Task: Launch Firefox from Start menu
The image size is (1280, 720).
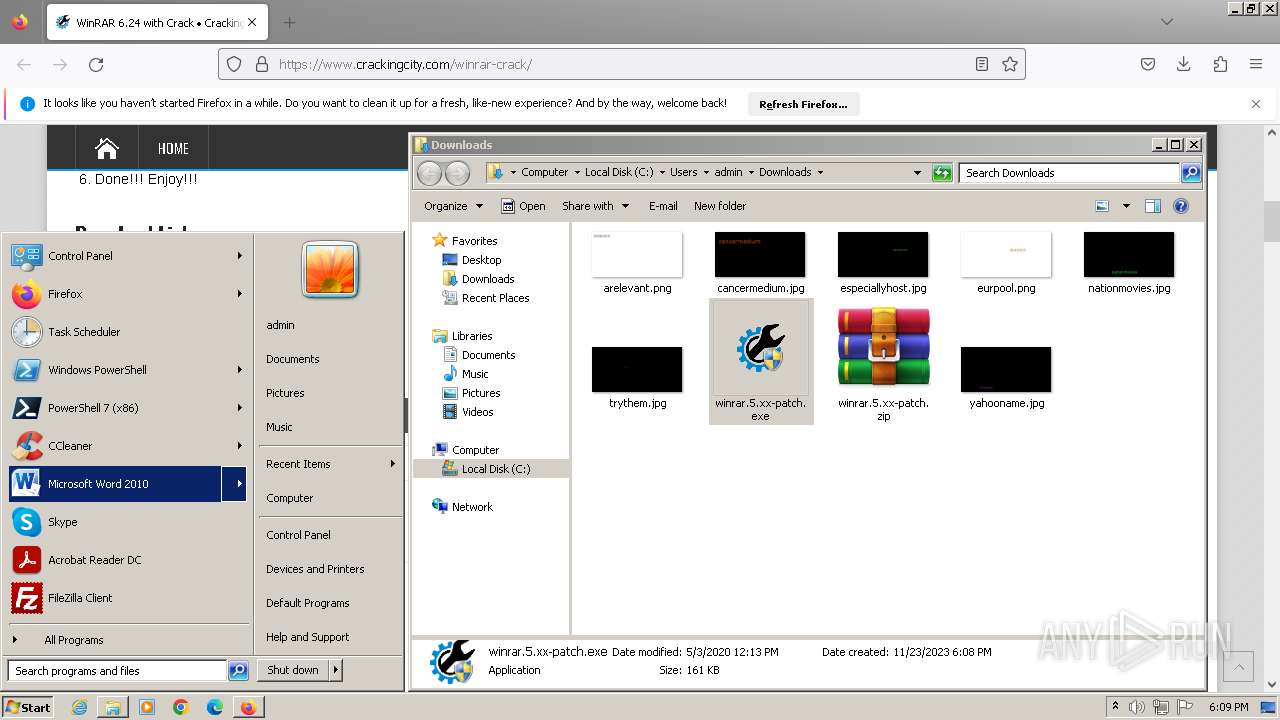Action: (x=128, y=294)
